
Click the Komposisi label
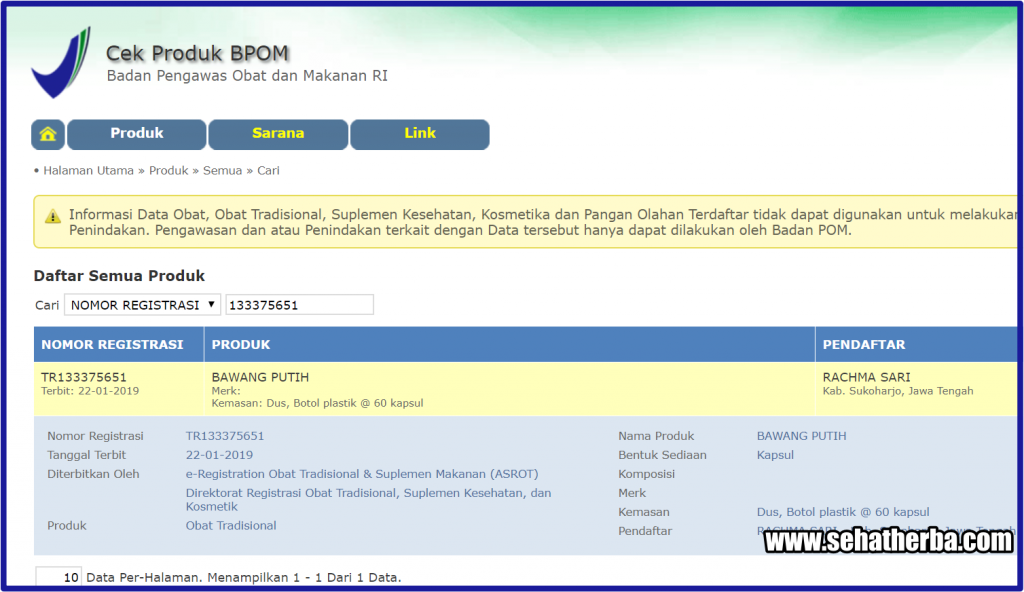(x=647, y=474)
